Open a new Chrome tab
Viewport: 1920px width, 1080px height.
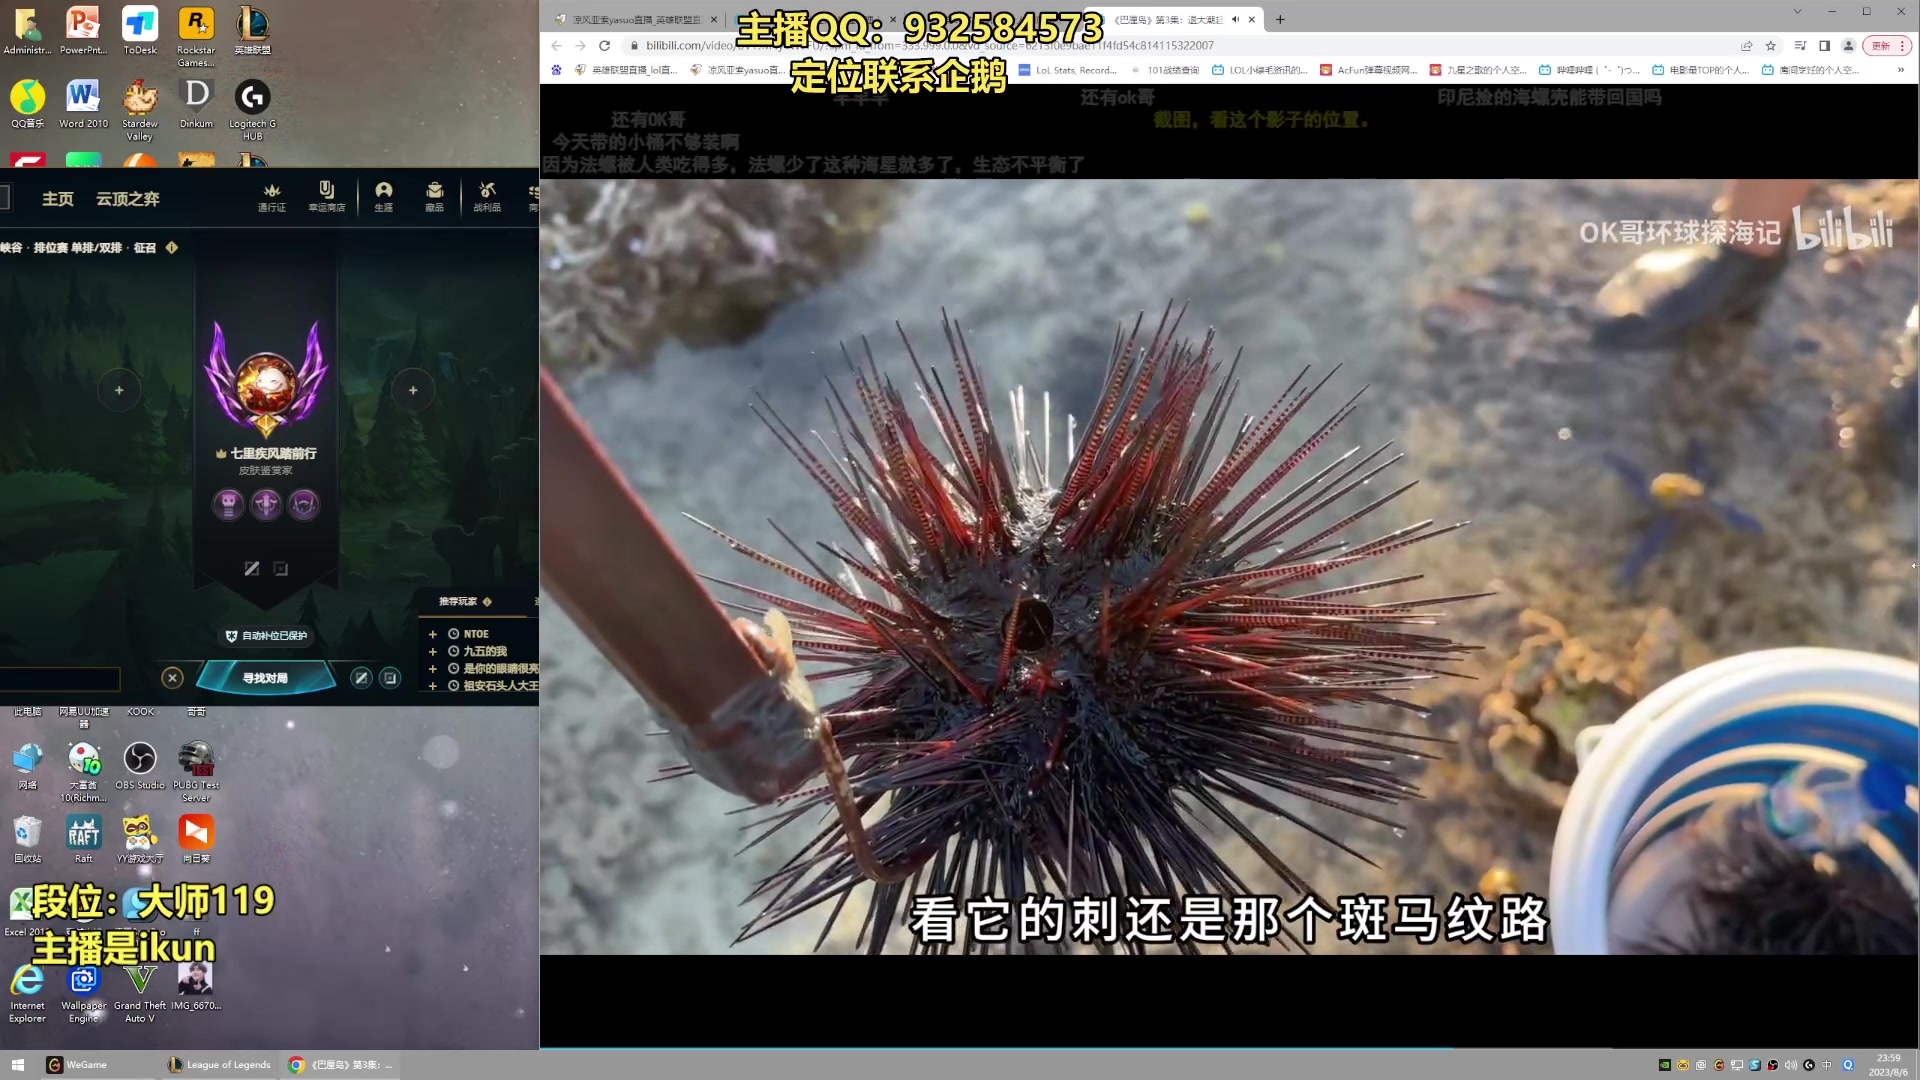point(1280,19)
